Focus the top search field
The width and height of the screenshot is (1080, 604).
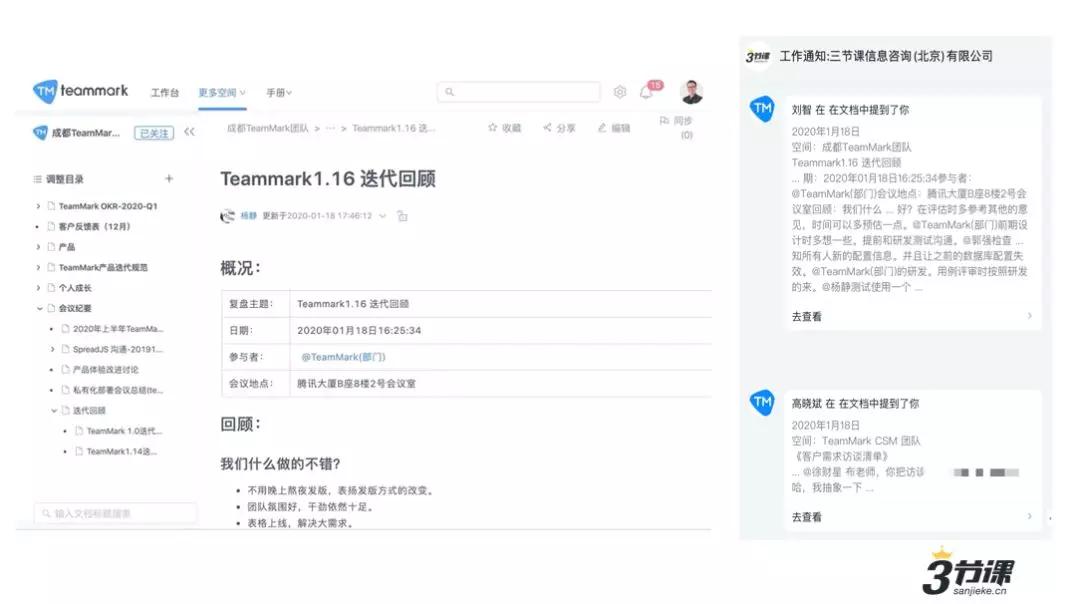click(x=519, y=92)
